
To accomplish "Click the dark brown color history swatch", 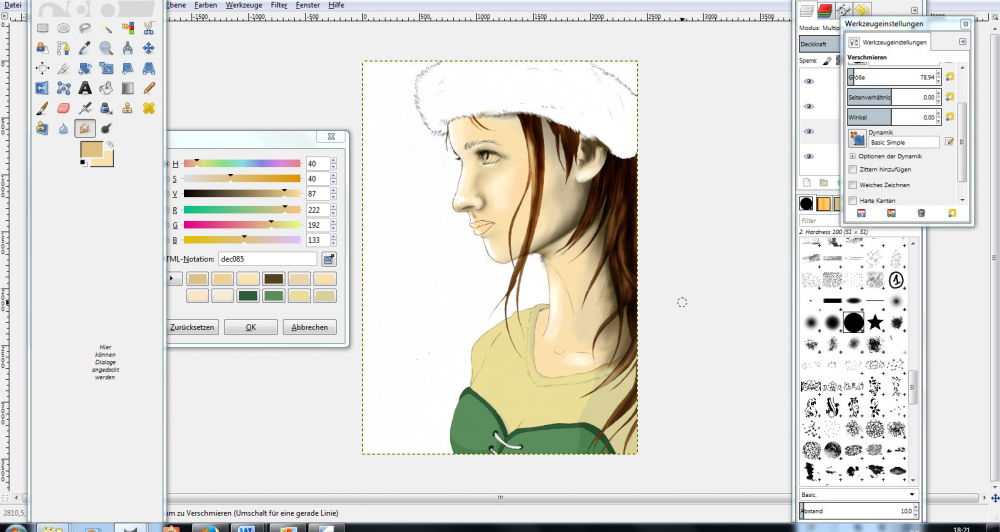I will (274, 279).
